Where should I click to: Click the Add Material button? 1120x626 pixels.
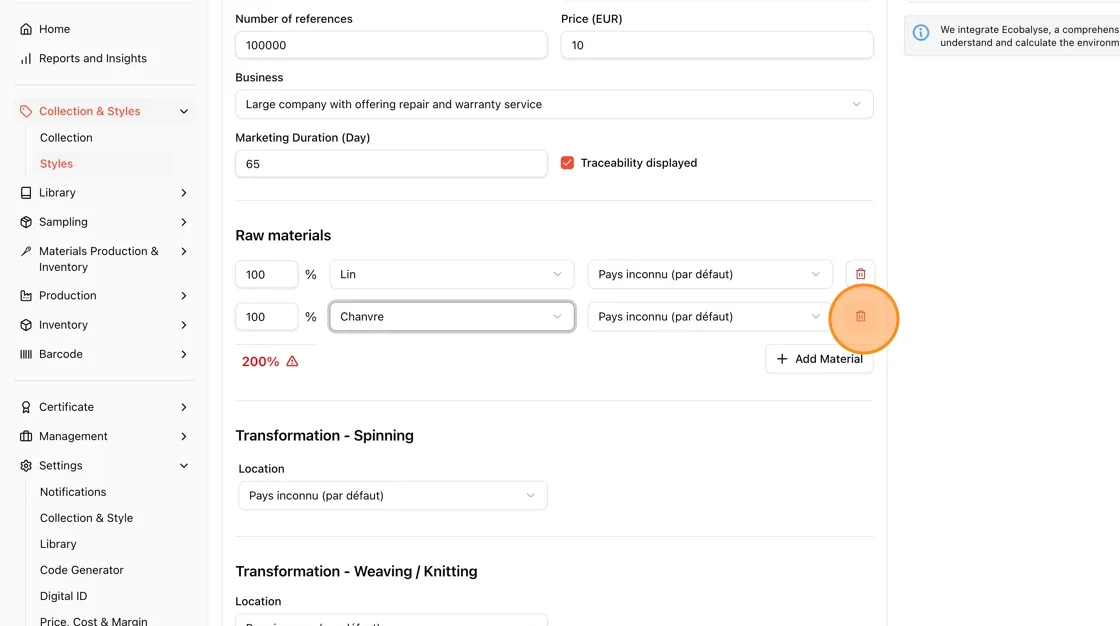point(819,359)
